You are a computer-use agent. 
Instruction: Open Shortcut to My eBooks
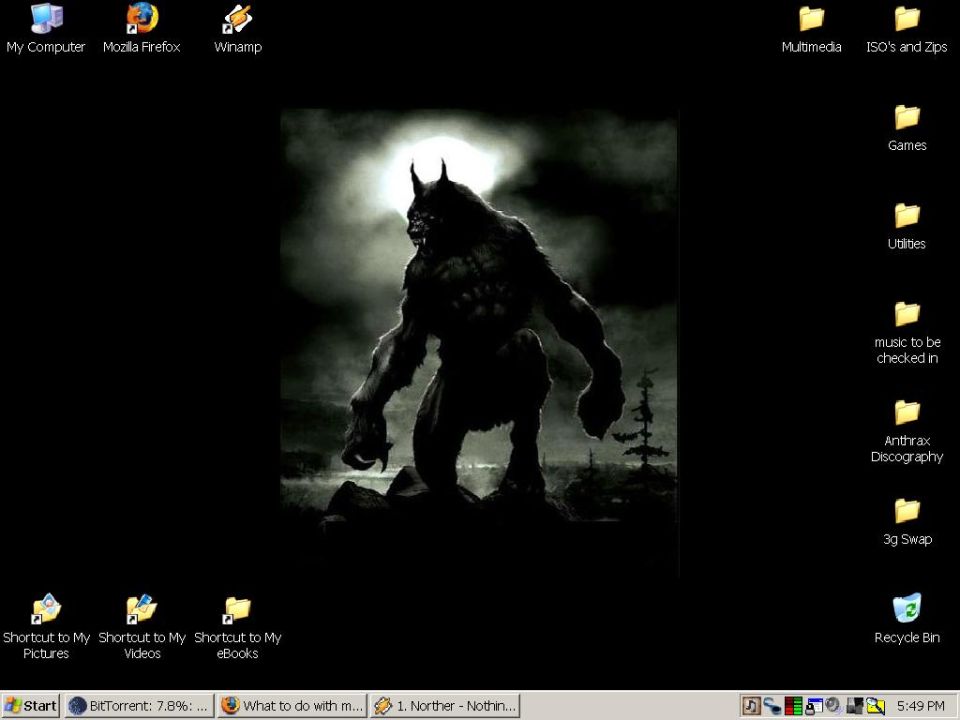(238, 626)
